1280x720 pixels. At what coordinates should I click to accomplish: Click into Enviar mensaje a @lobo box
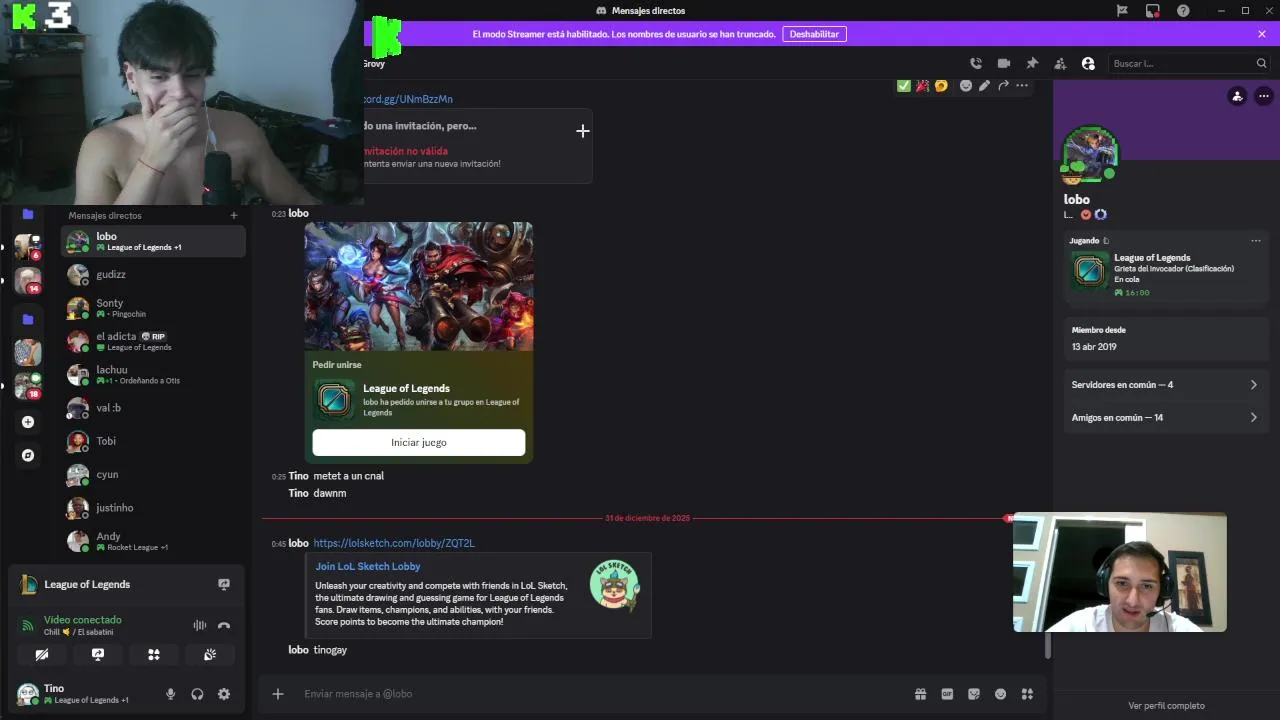point(600,694)
